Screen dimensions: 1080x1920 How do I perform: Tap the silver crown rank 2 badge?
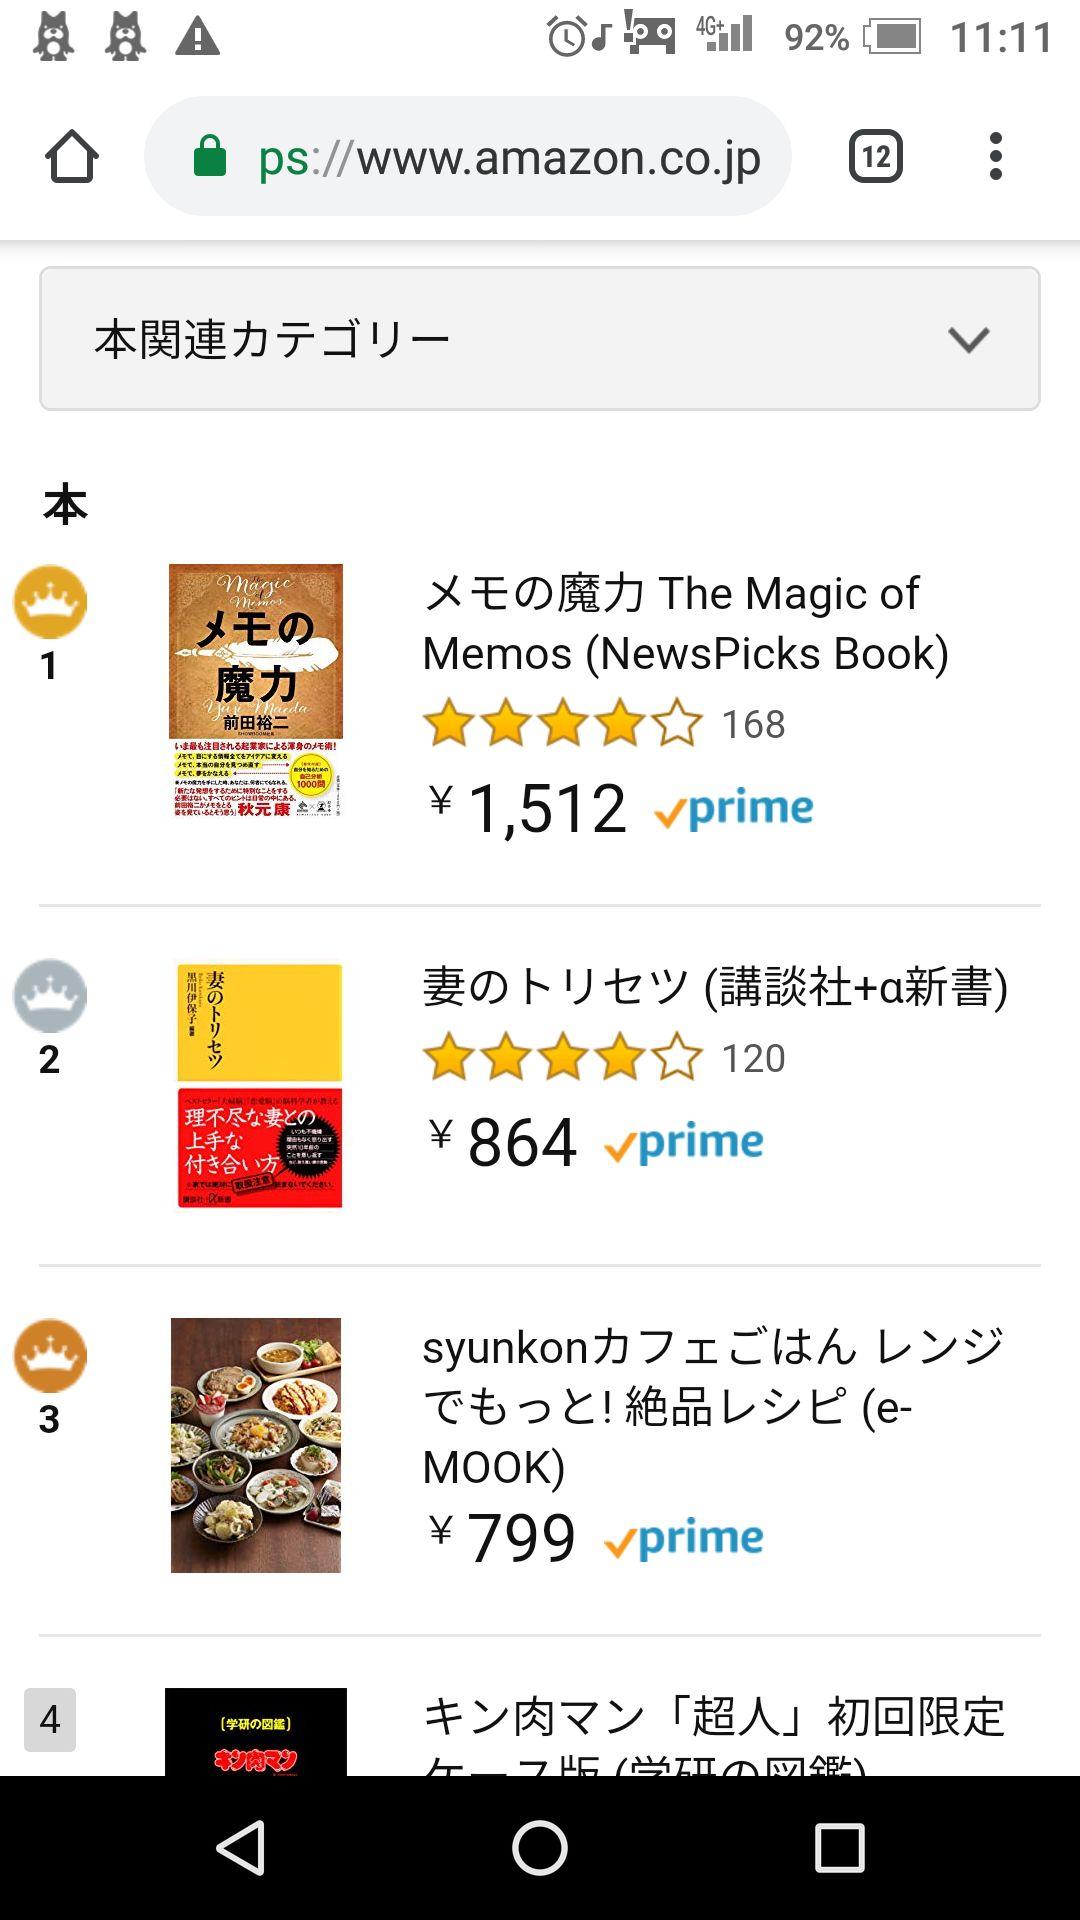click(x=50, y=996)
